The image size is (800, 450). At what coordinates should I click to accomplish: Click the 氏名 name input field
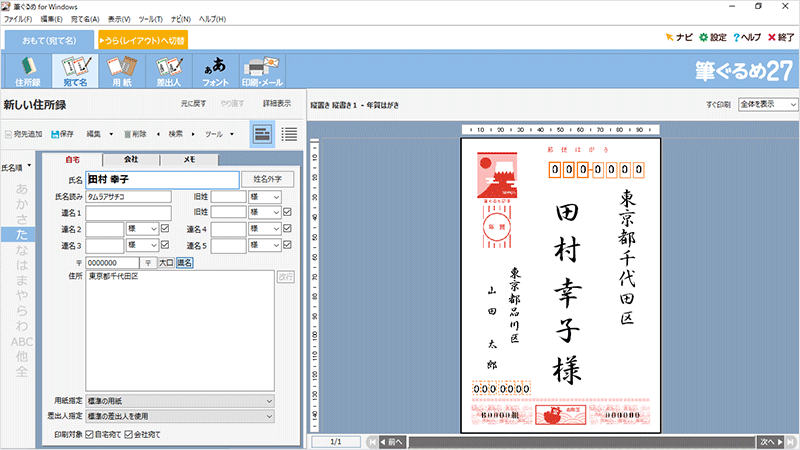162,180
